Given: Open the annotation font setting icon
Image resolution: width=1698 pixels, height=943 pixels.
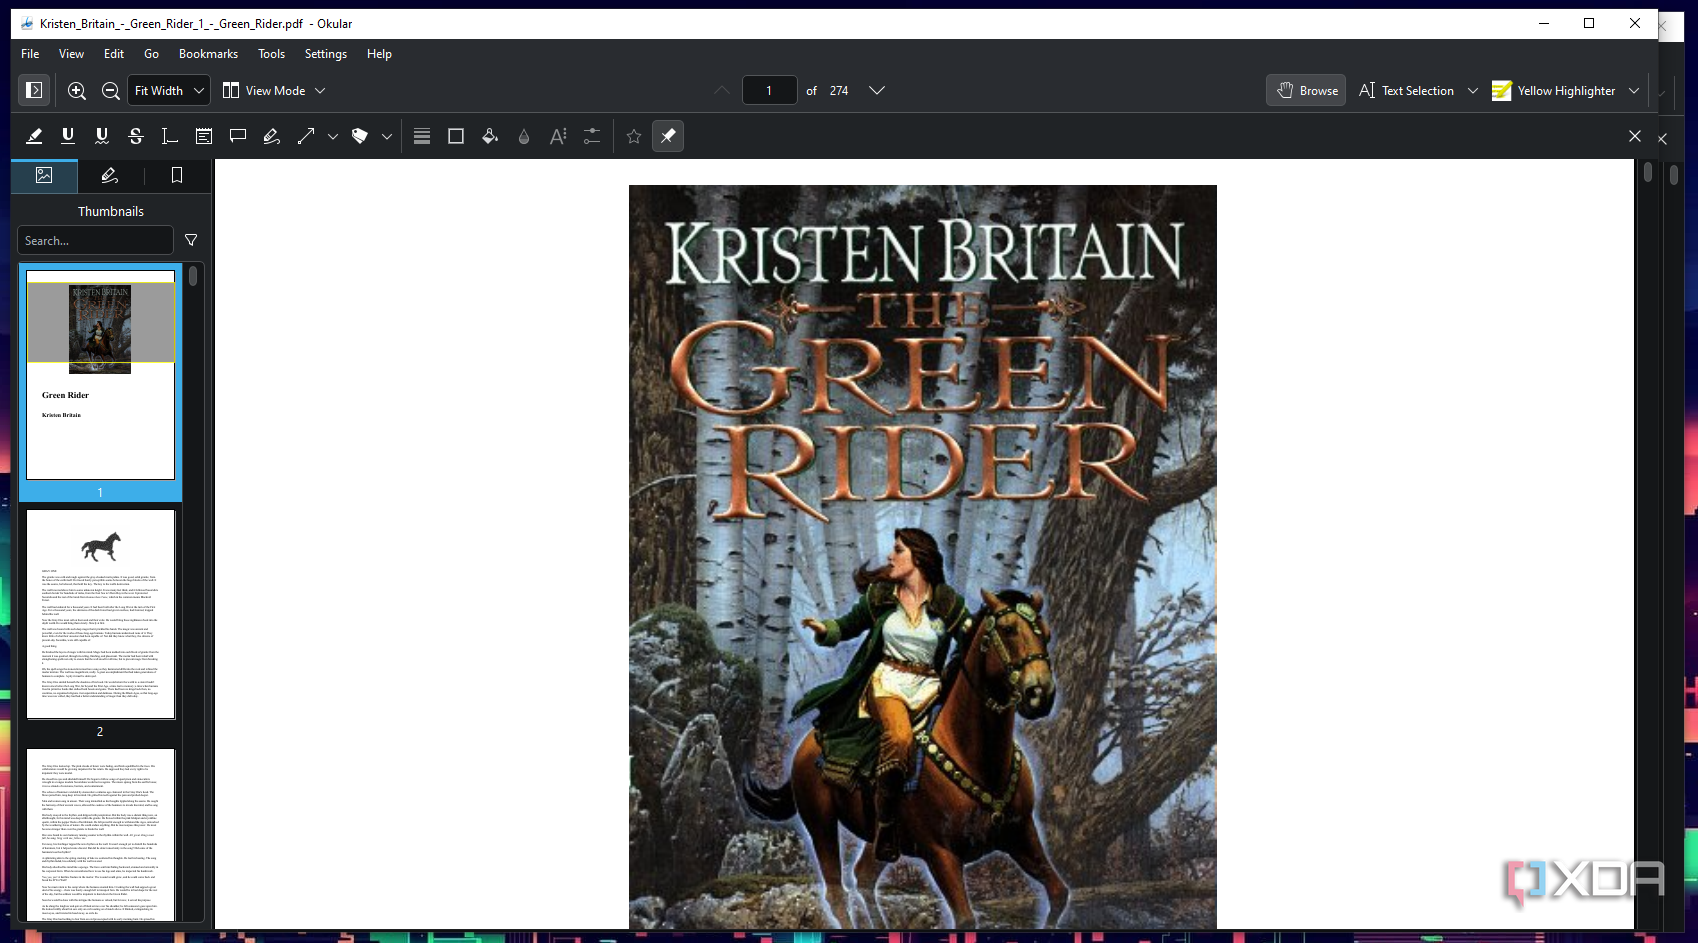Looking at the screenshot, I should click(x=558, y=136).
